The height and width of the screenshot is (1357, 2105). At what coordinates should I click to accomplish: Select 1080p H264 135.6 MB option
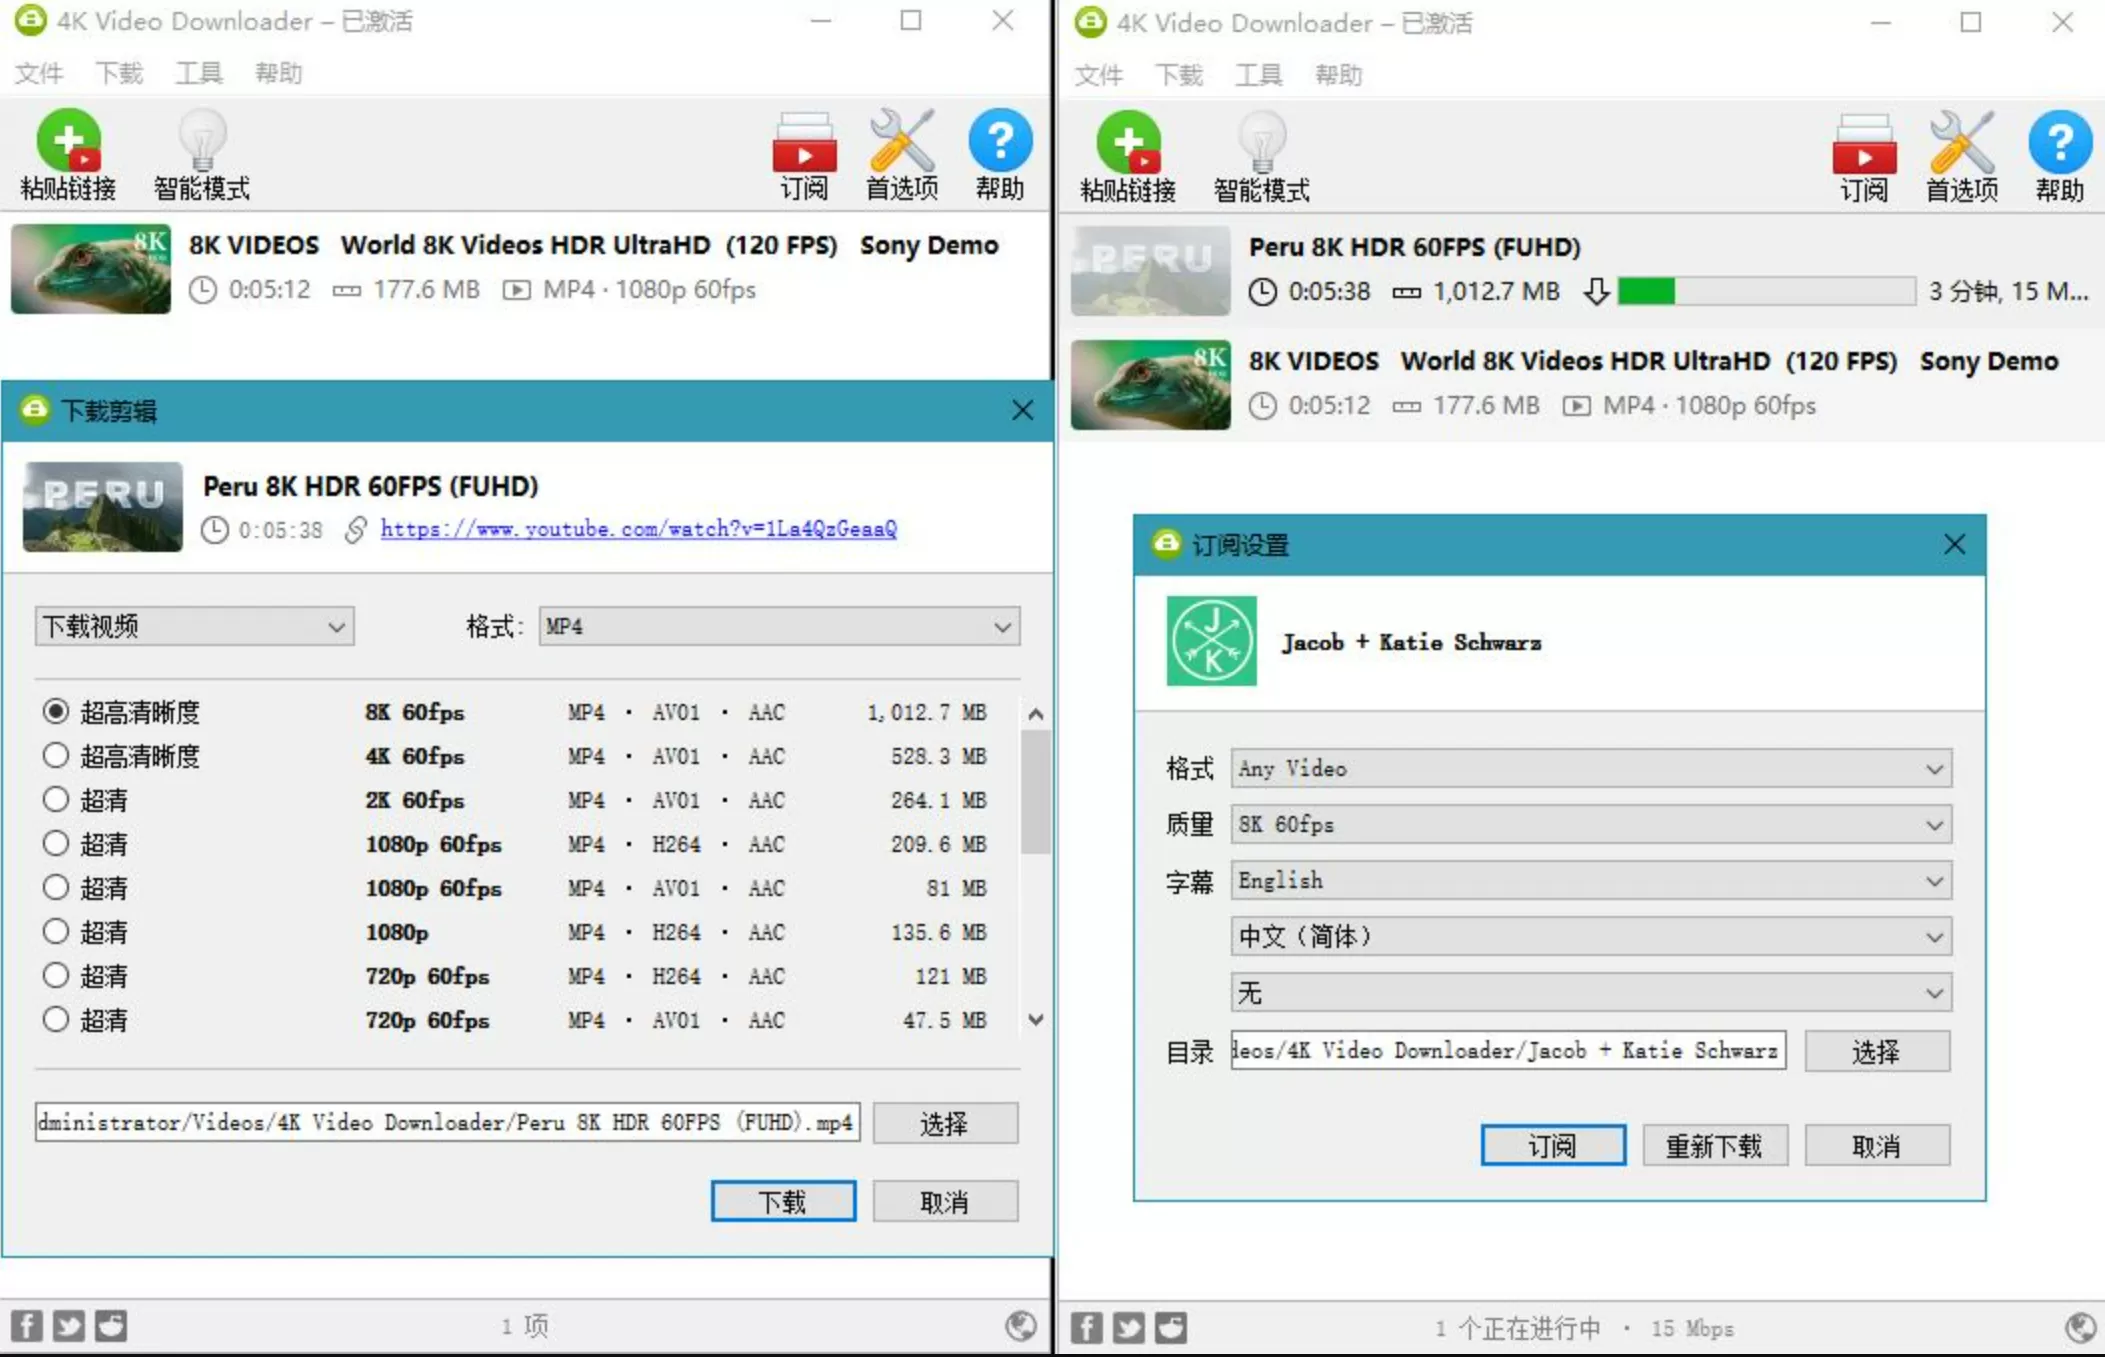click(56, 932)
